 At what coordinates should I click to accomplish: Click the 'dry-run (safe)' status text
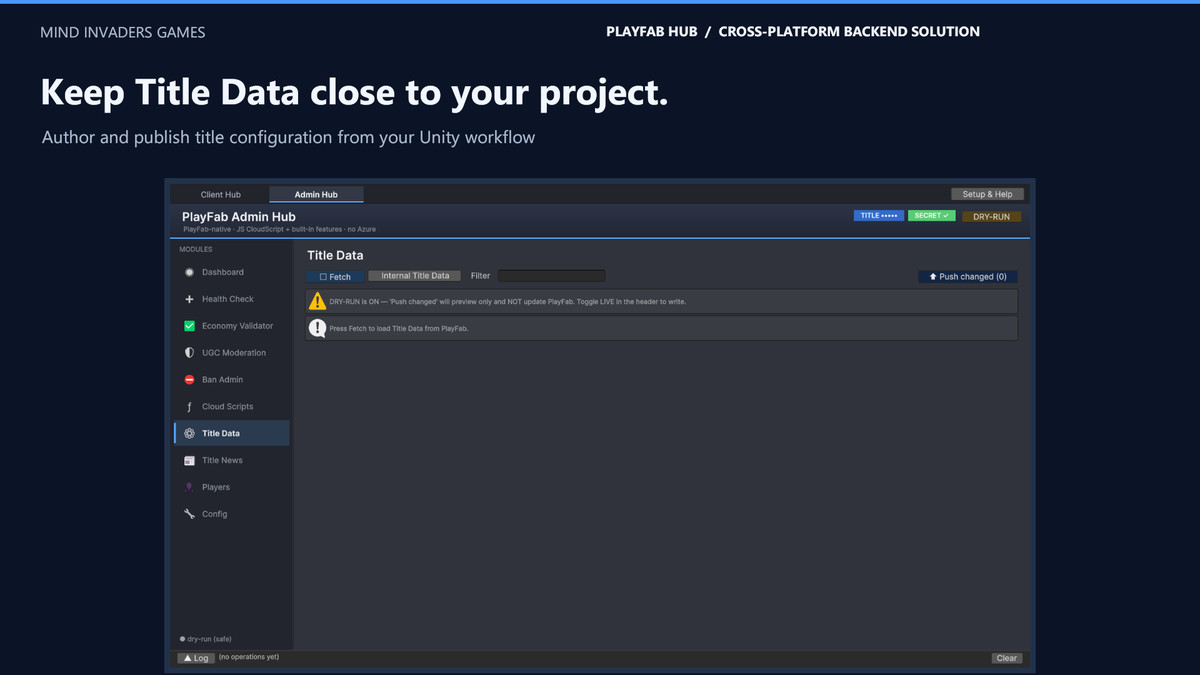[209, 639]
